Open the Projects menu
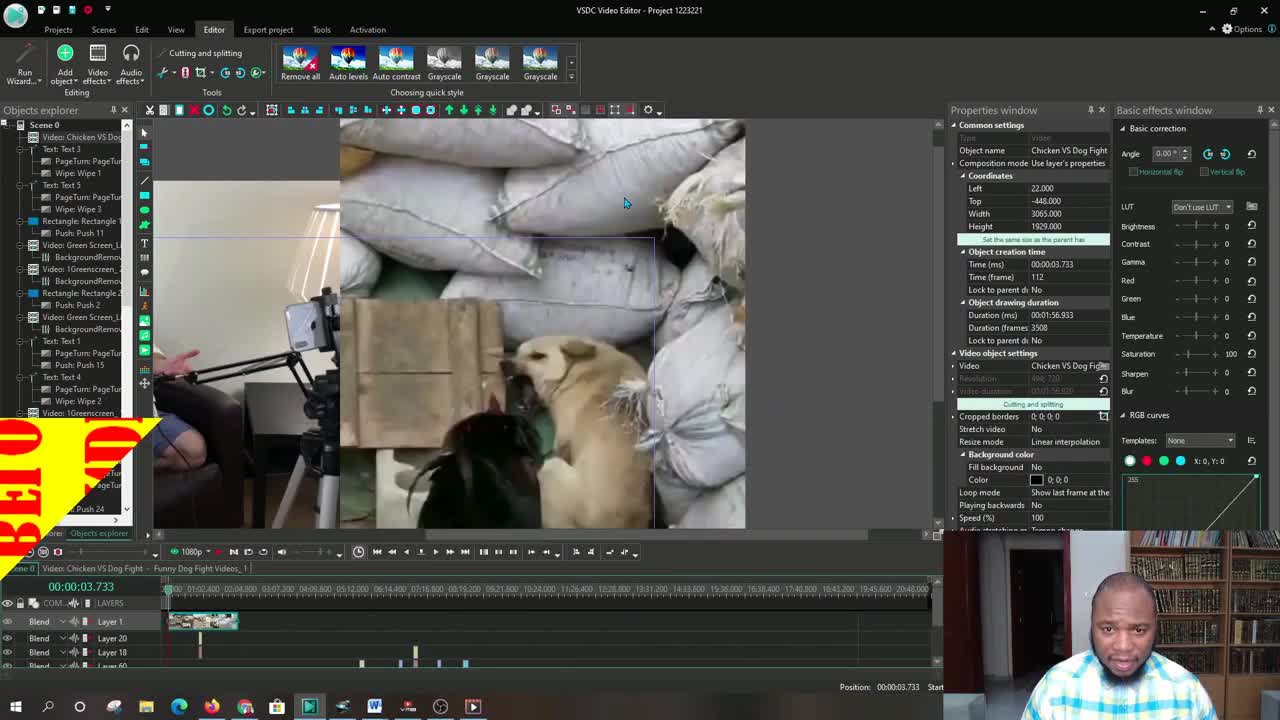 [58, 30]
